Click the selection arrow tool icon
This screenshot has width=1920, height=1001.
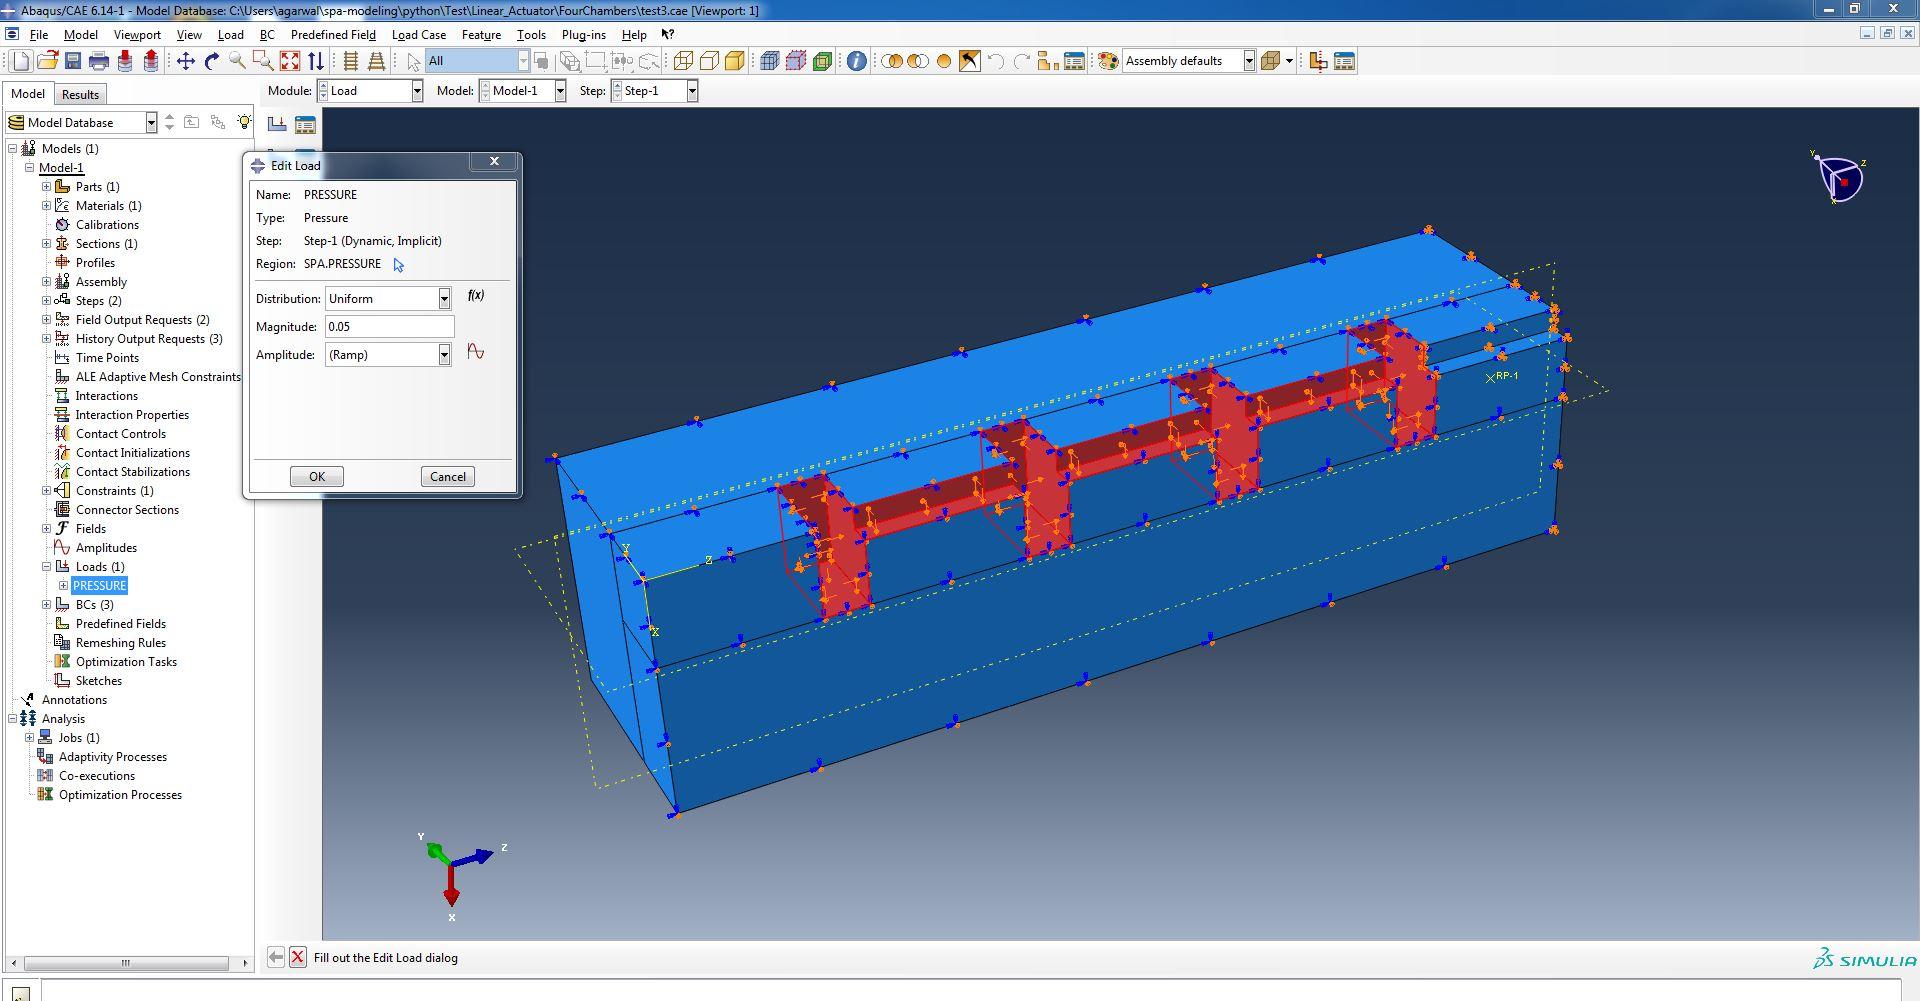tap(413, 61)
